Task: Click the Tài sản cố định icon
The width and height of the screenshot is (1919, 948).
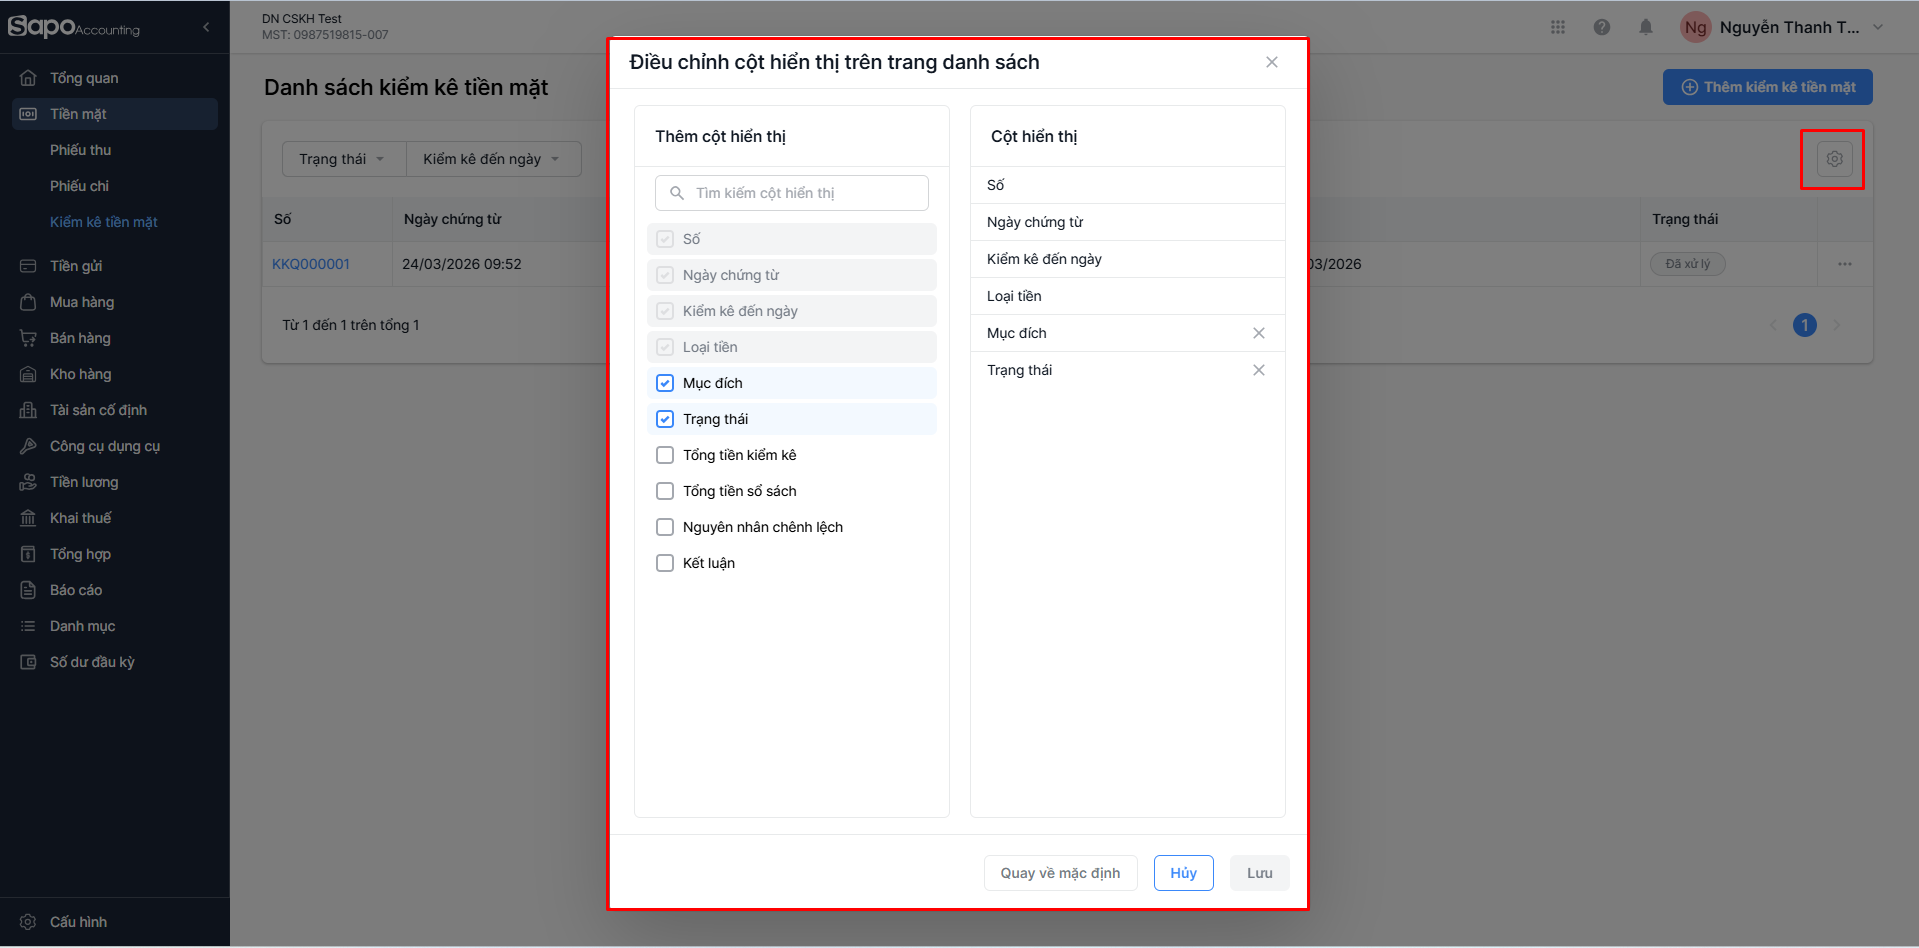Action: [28, 410]
